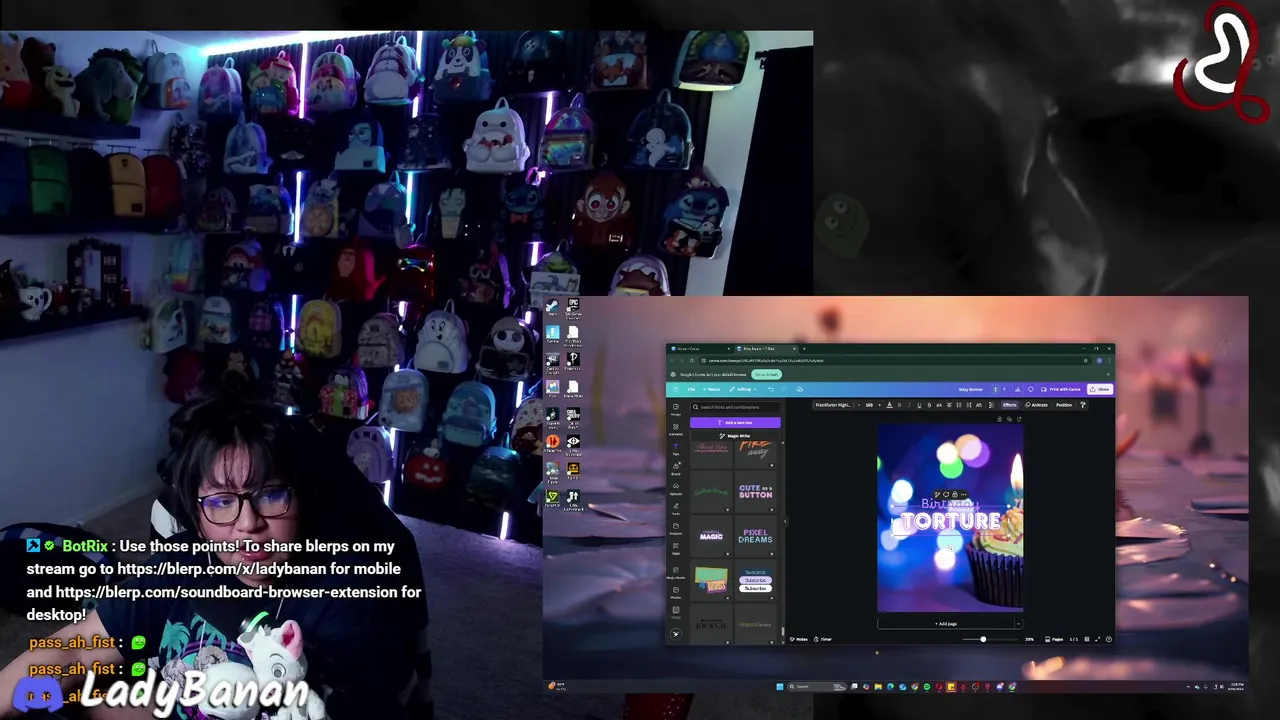The width and height of the screenshot is (1280, 720).
Task: Redo the action in Canva
Action: coord(783,389)
